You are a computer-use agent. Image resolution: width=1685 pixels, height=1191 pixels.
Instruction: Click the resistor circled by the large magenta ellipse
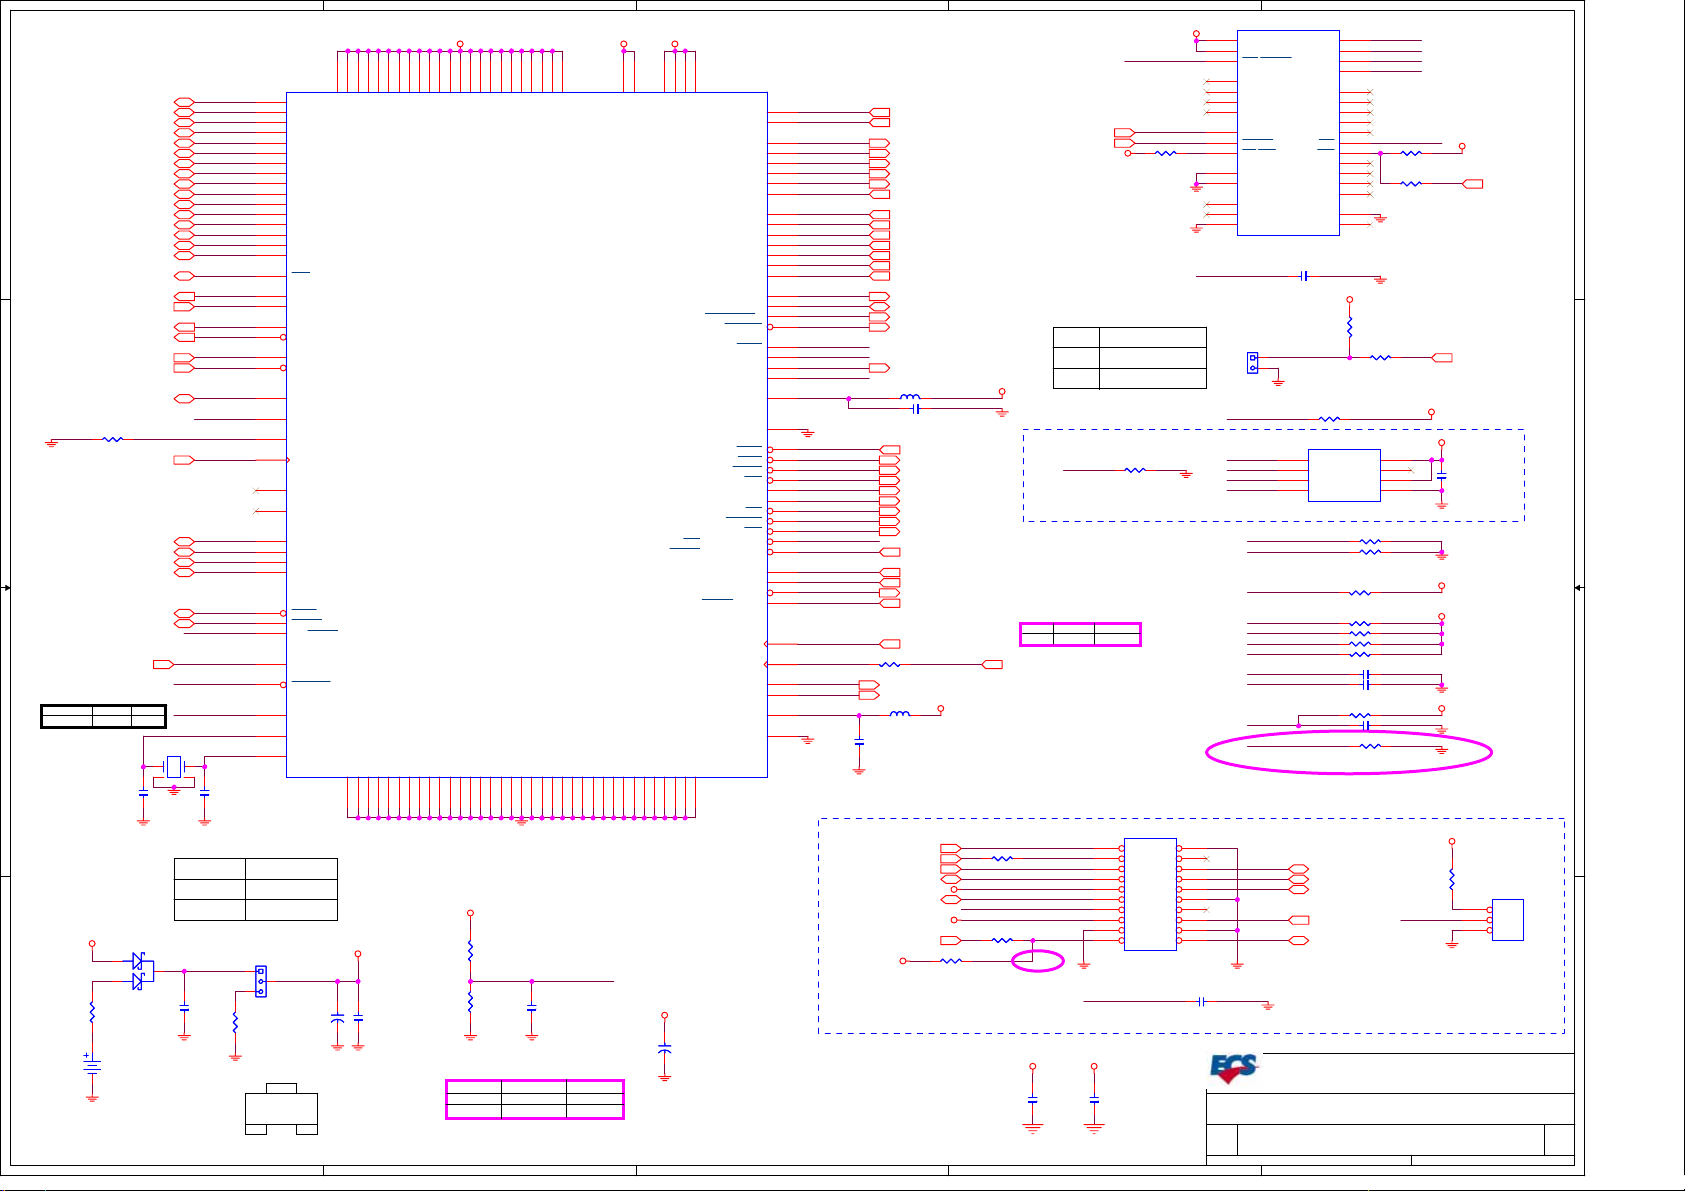pos(1370,746)
